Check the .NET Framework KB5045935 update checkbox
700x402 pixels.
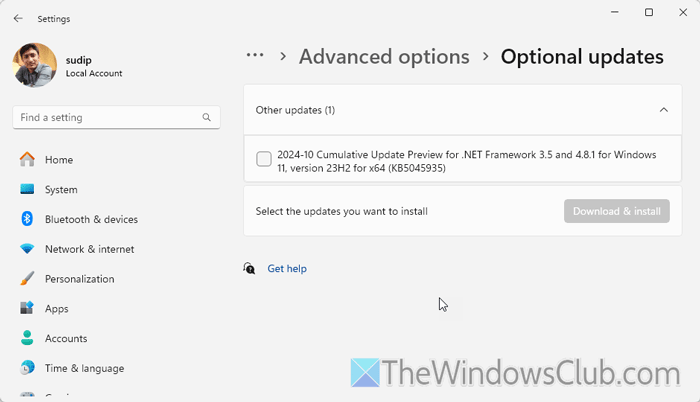coord(264,160)
